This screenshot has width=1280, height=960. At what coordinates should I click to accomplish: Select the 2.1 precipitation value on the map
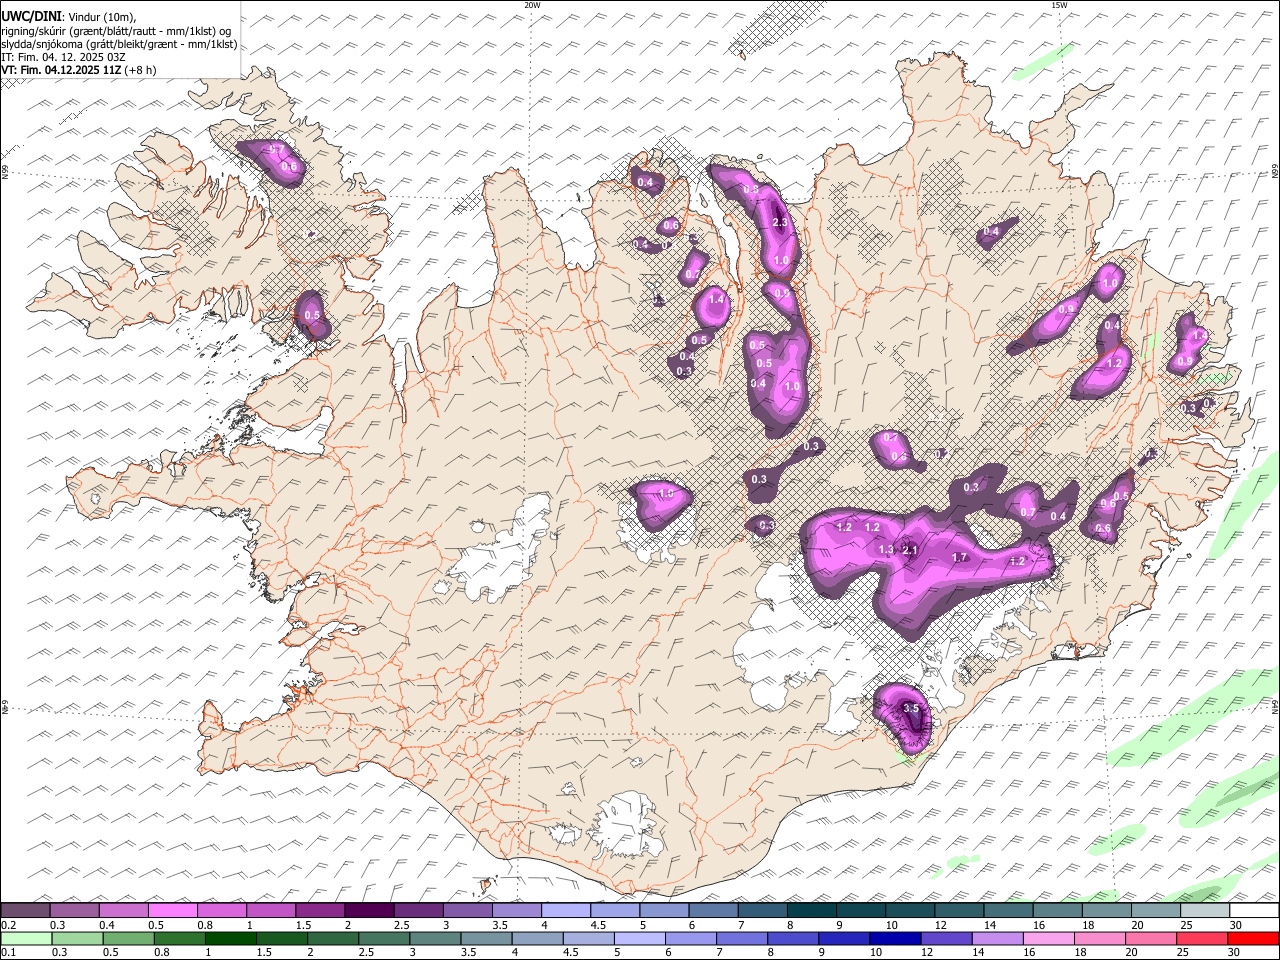[x=909, y=550]
